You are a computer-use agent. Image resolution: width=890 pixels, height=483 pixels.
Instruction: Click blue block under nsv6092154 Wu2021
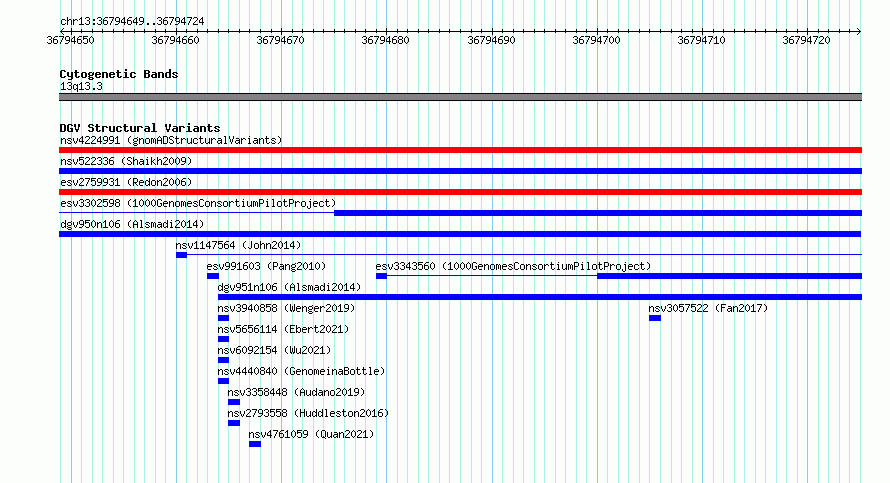tap(224, 360)
